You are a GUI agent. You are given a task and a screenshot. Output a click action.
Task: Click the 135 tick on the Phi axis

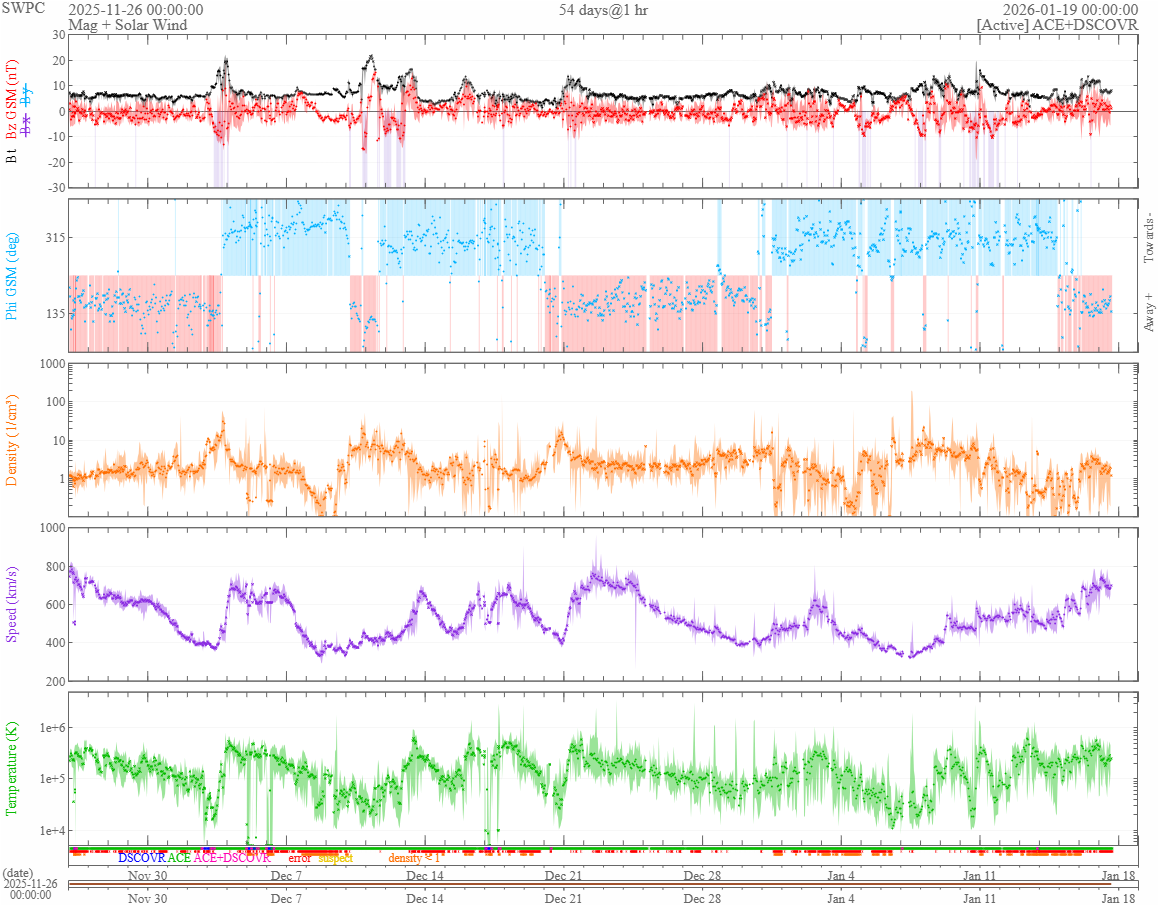pyautogui.click(x=55, y=314)
